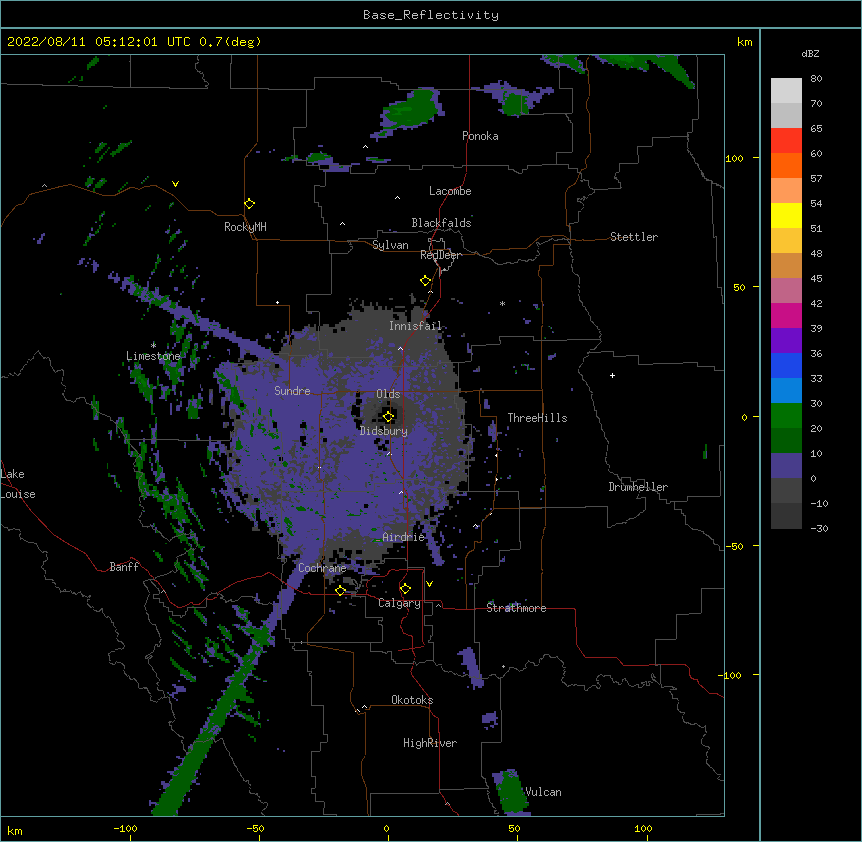Viewport: 862px width, 842px height.
Task: Click the Lacombe city label
Action: pyautogui.click(x=450, y=191)
